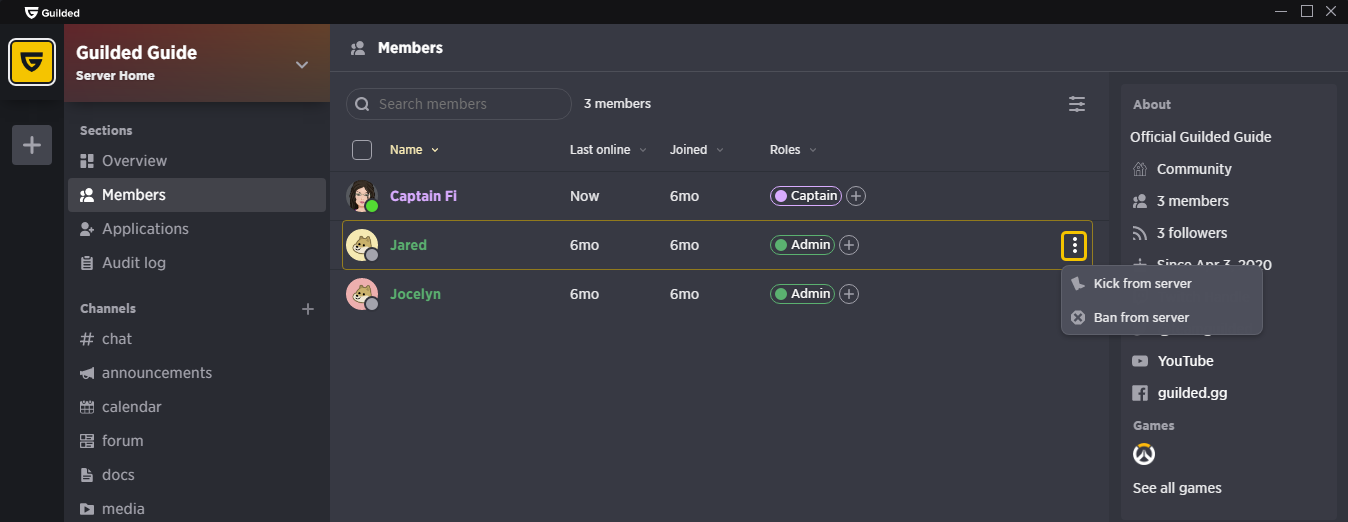Click into the Search members field

459,104
